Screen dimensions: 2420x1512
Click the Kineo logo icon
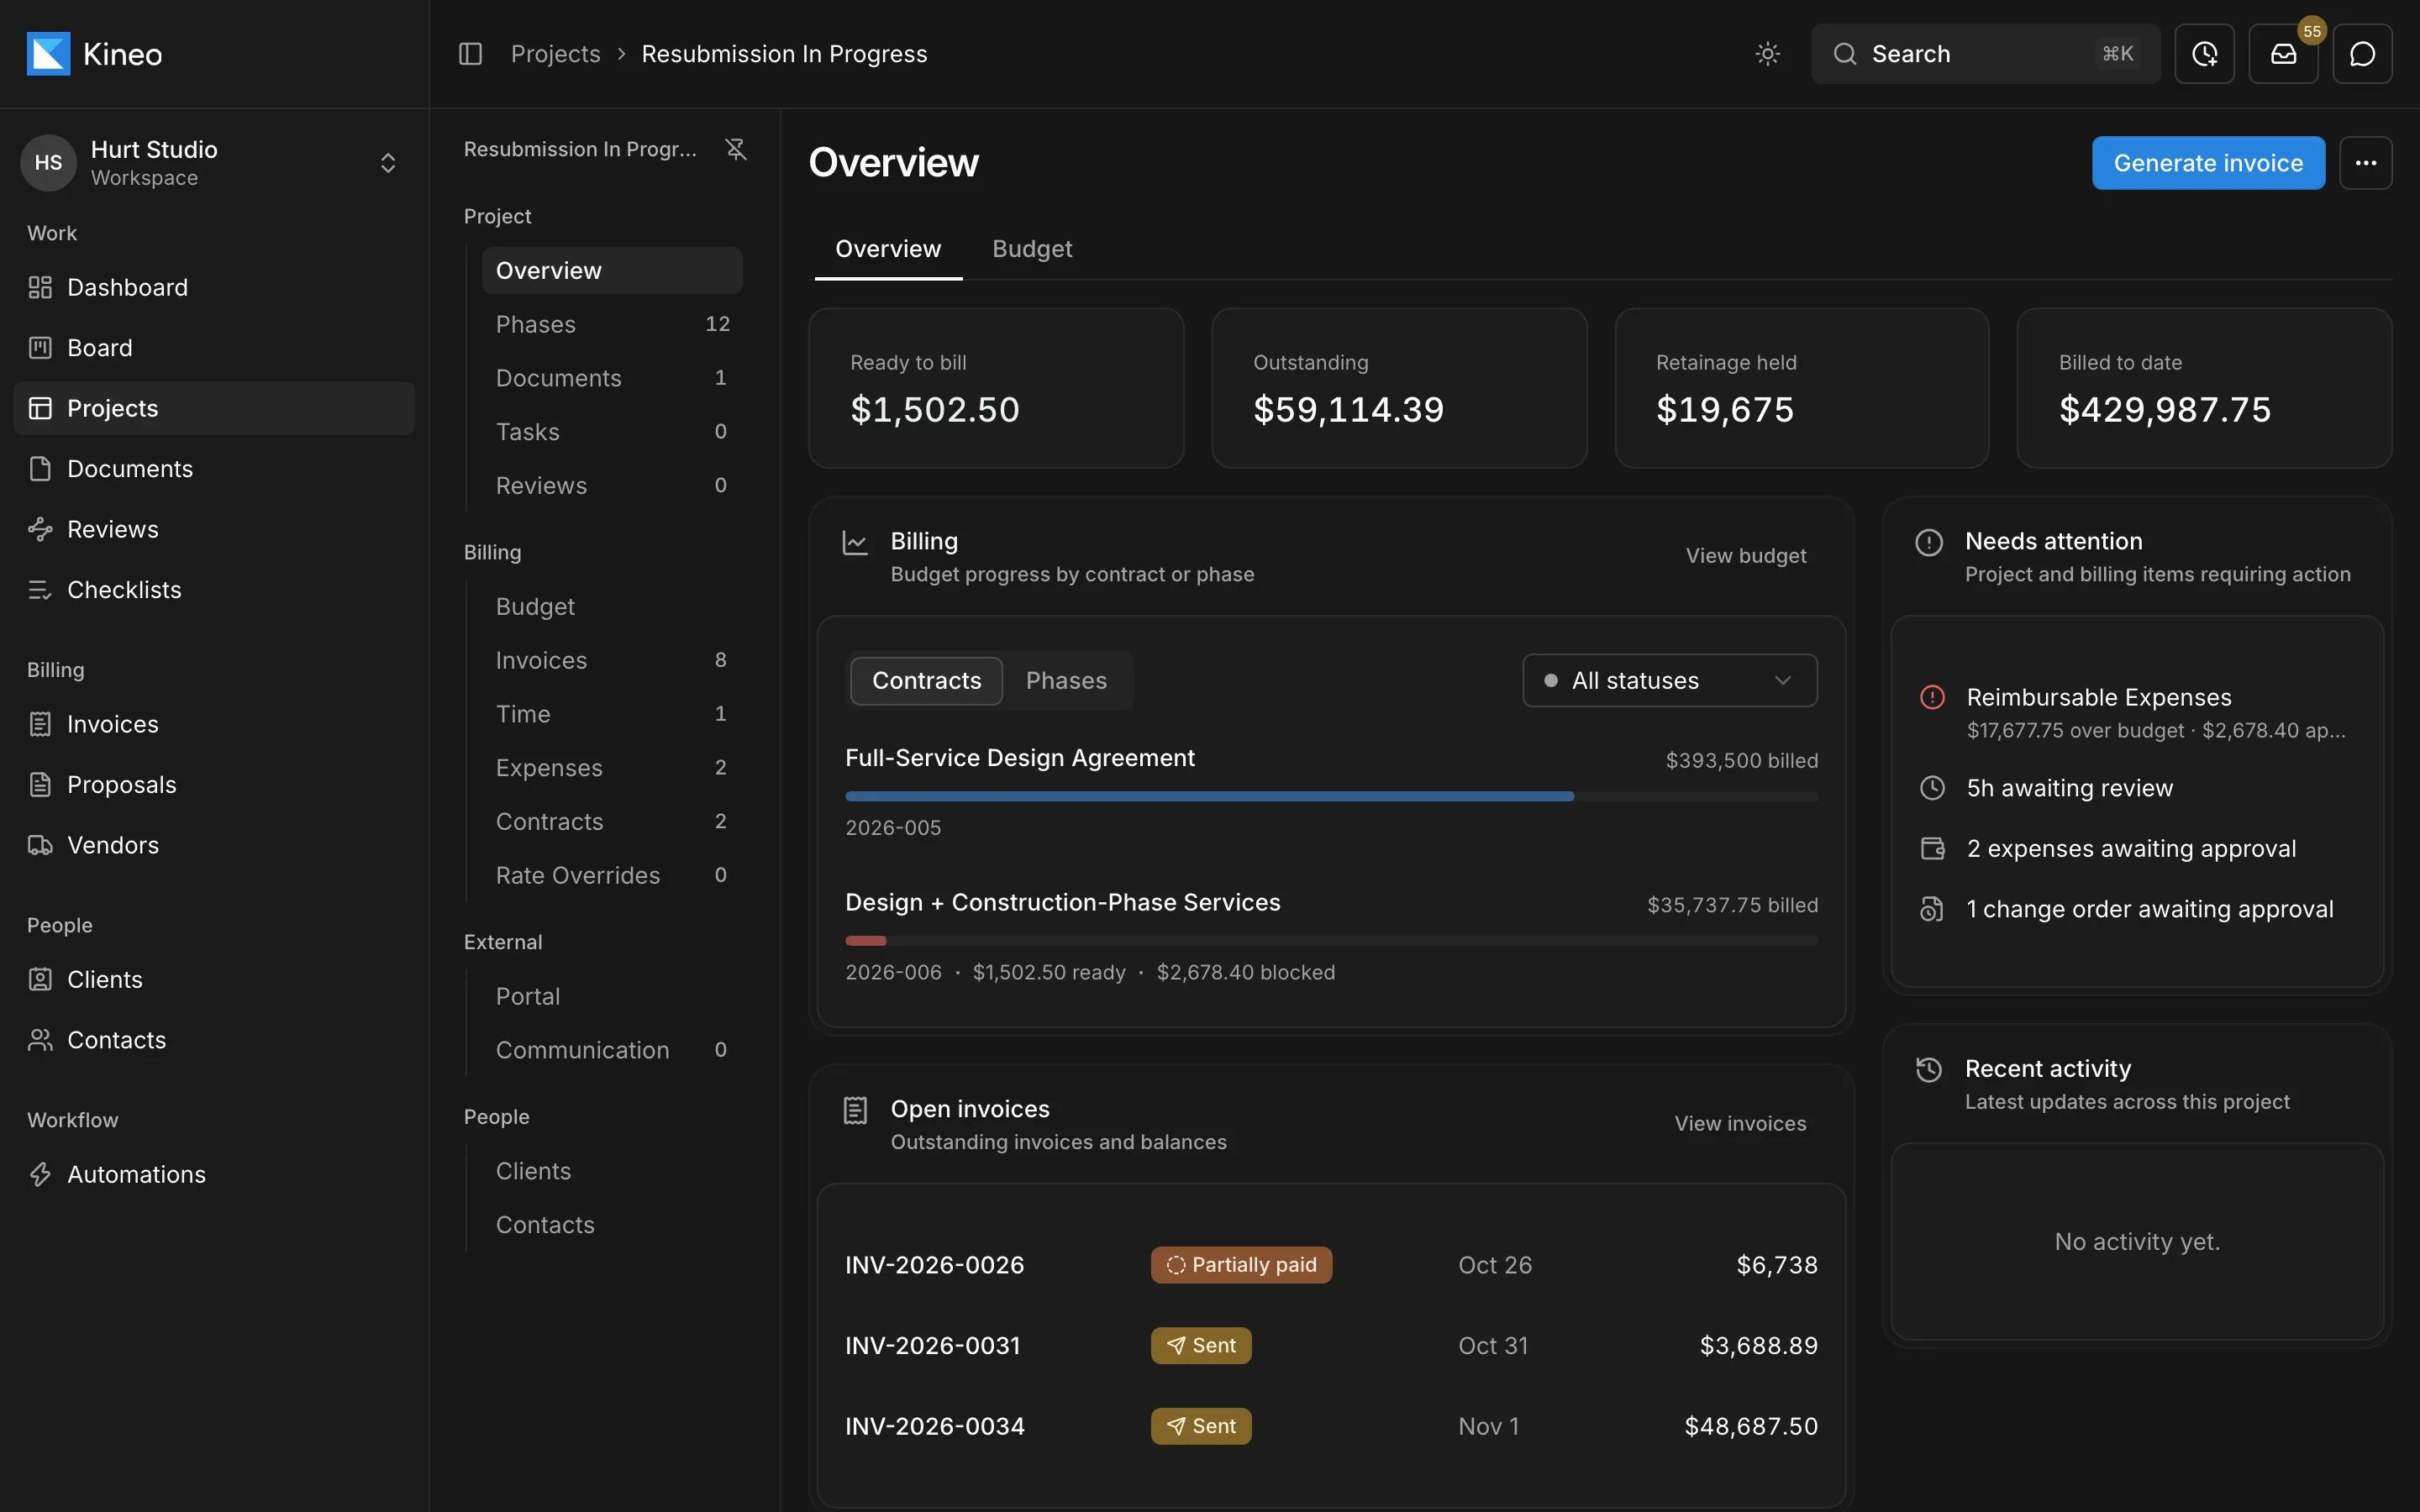pos(48,54)
